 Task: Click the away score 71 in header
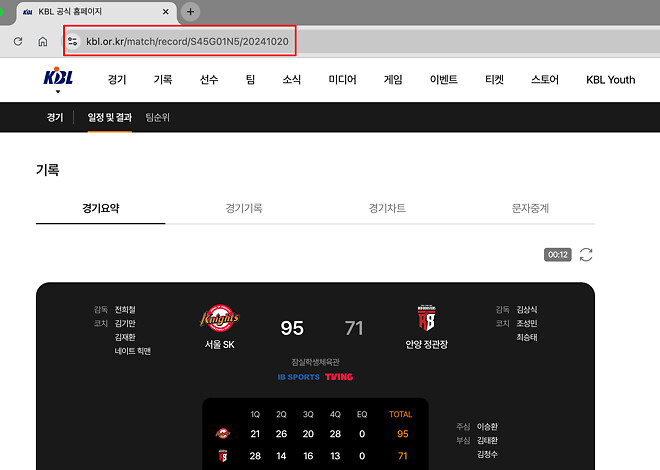click(354, 328)
